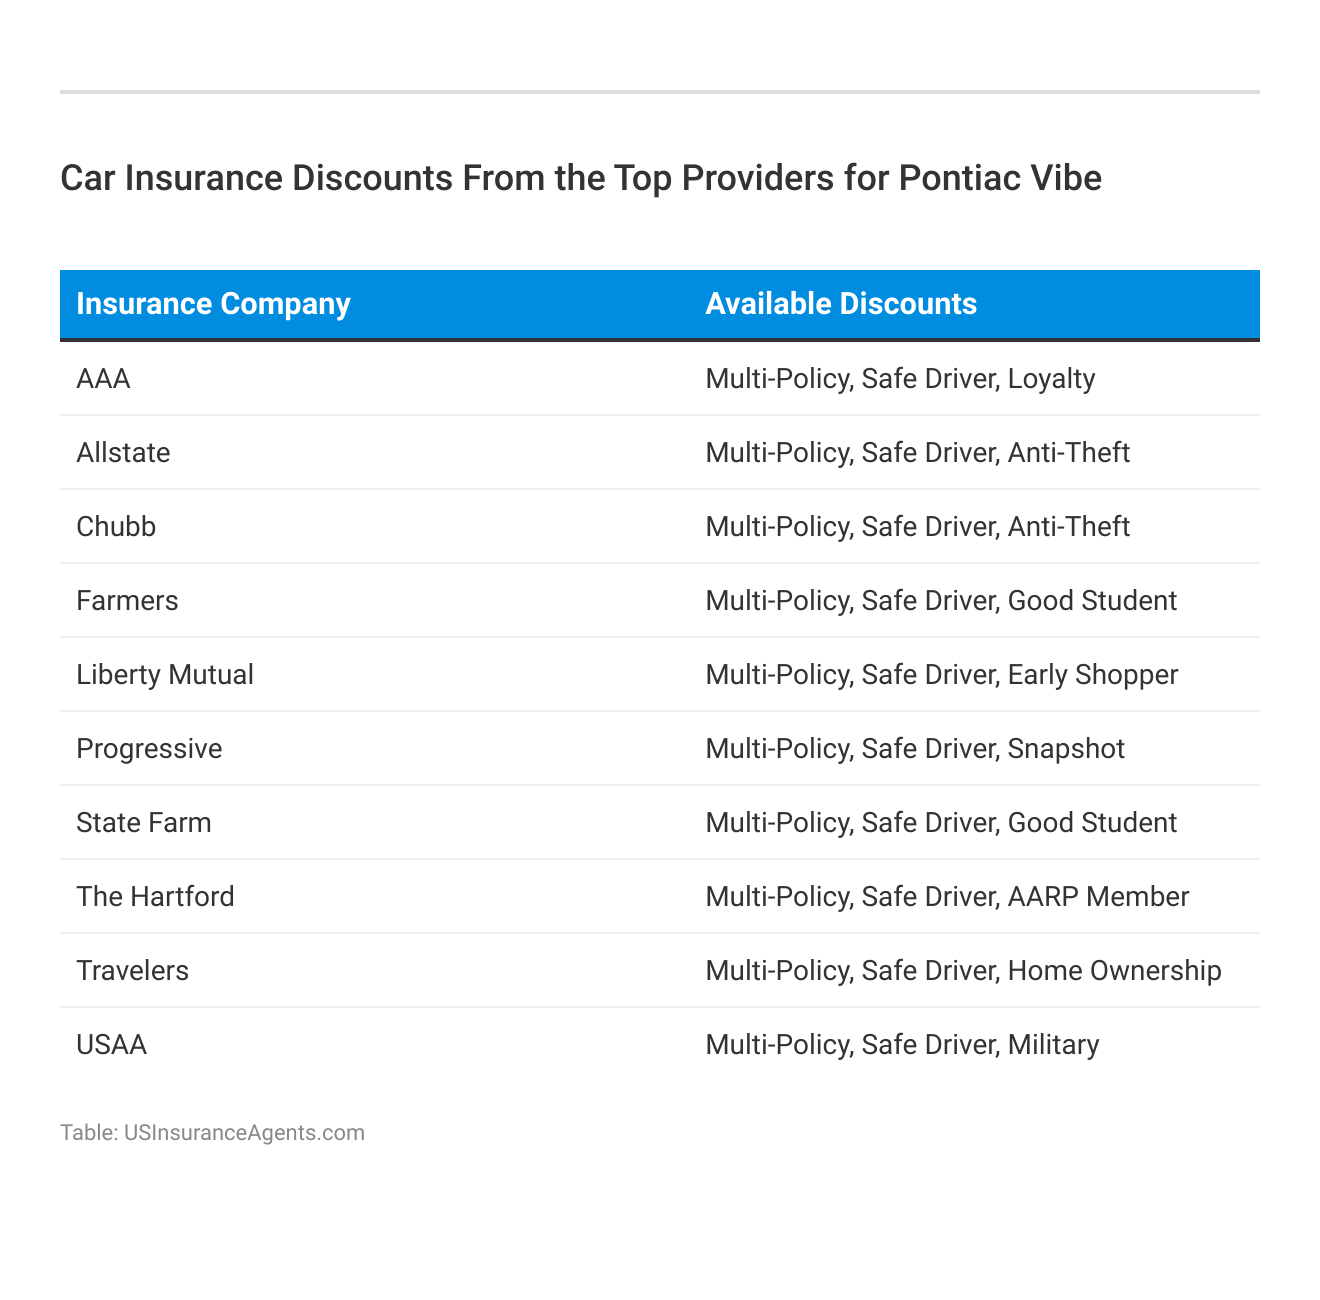Image resolution: width=1320 pixels, height=1300 pixels.
Task: Select the Chubb company cell
Action: point(116,527)
